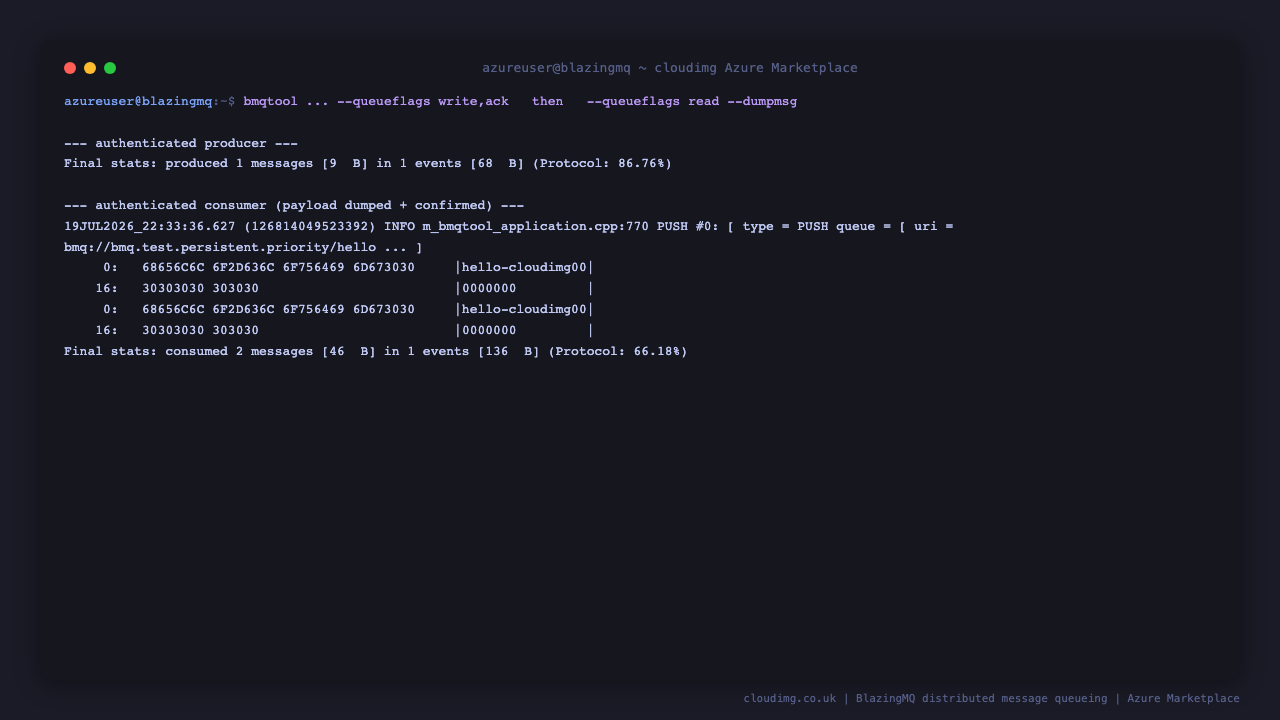The image size is (1280, 720).
Task: Click the --queueflags write,ack argument
Action: [x=423, y=102]
